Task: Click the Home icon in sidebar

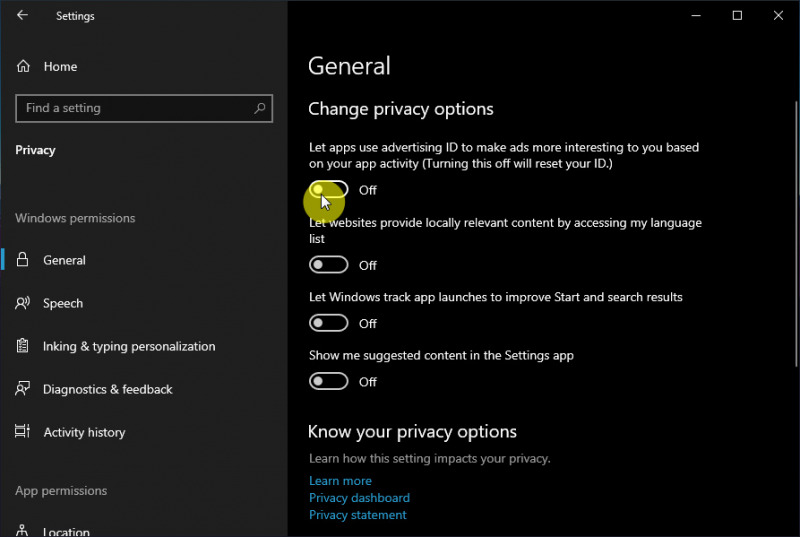Action: (23, 67)
